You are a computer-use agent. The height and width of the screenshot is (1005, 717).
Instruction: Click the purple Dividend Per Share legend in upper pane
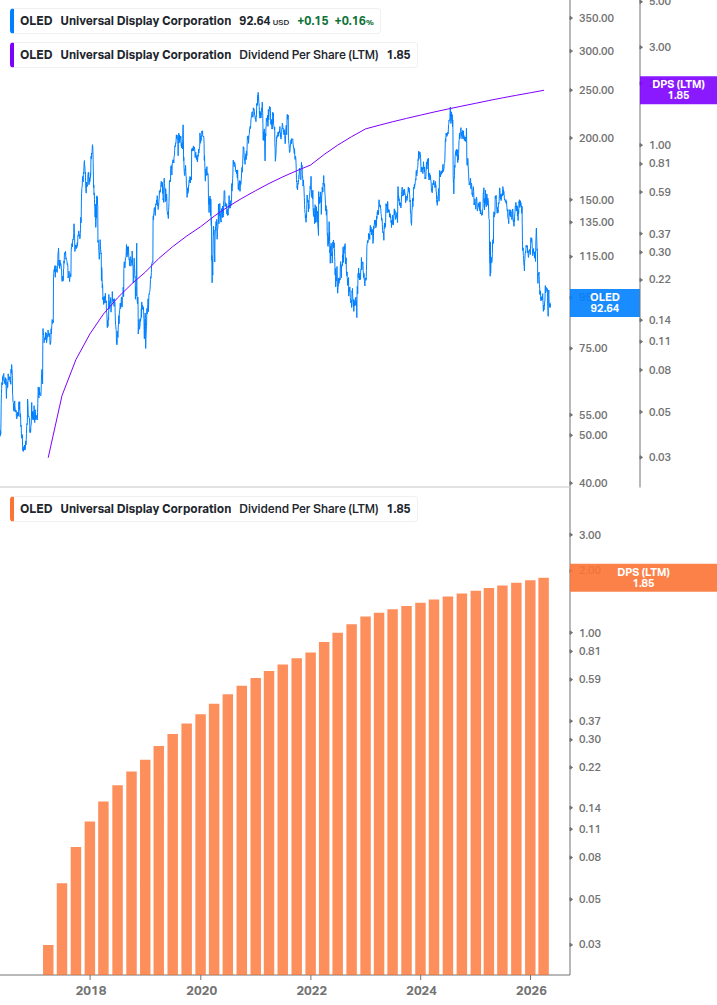point(213,55)
